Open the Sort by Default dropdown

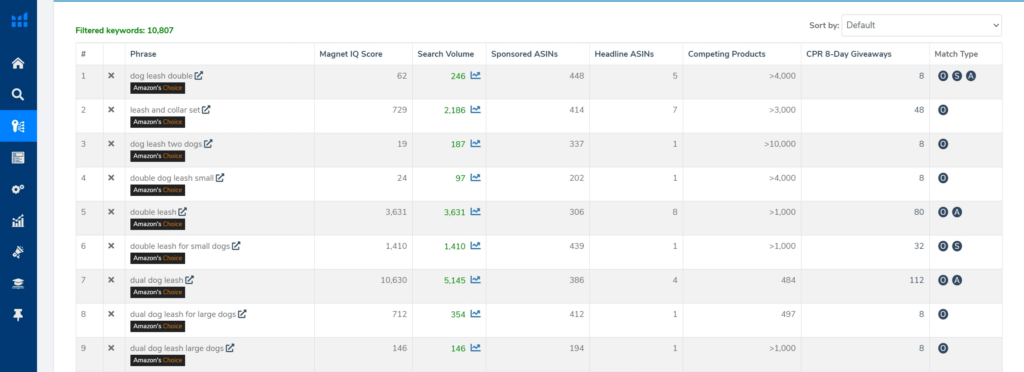[921, 25]
